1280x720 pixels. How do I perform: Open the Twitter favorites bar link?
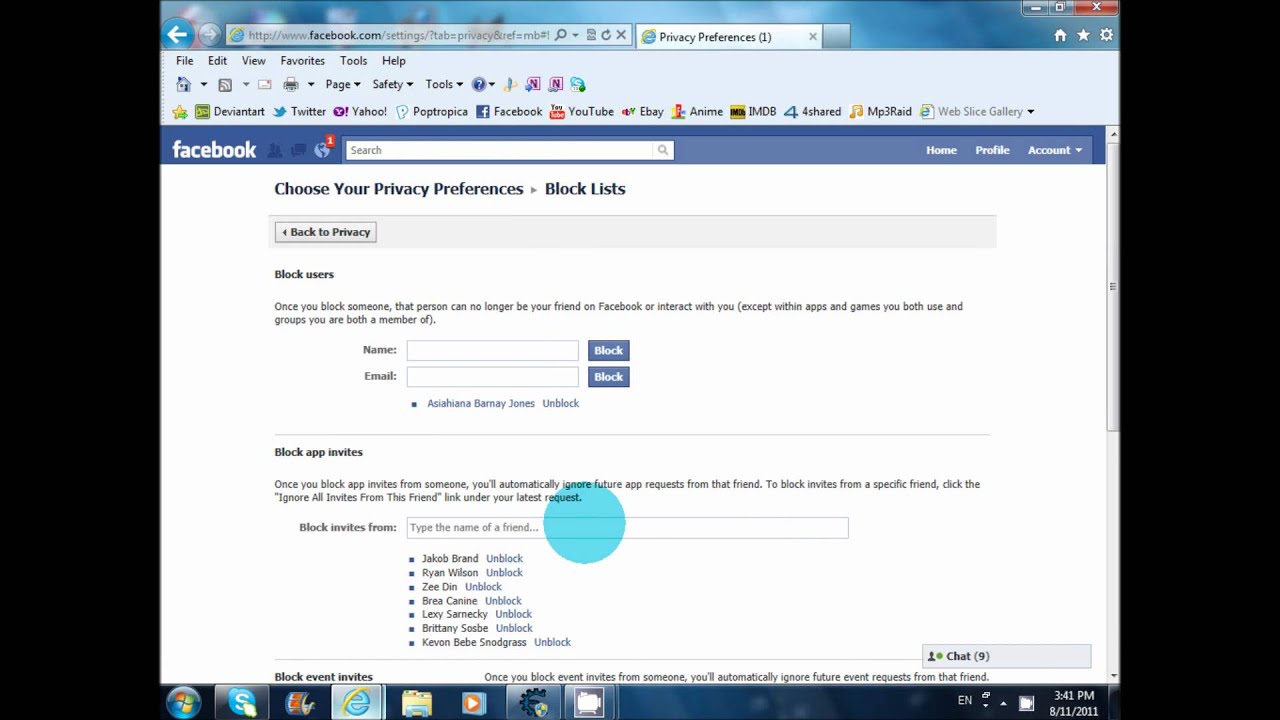click(299, 111)
